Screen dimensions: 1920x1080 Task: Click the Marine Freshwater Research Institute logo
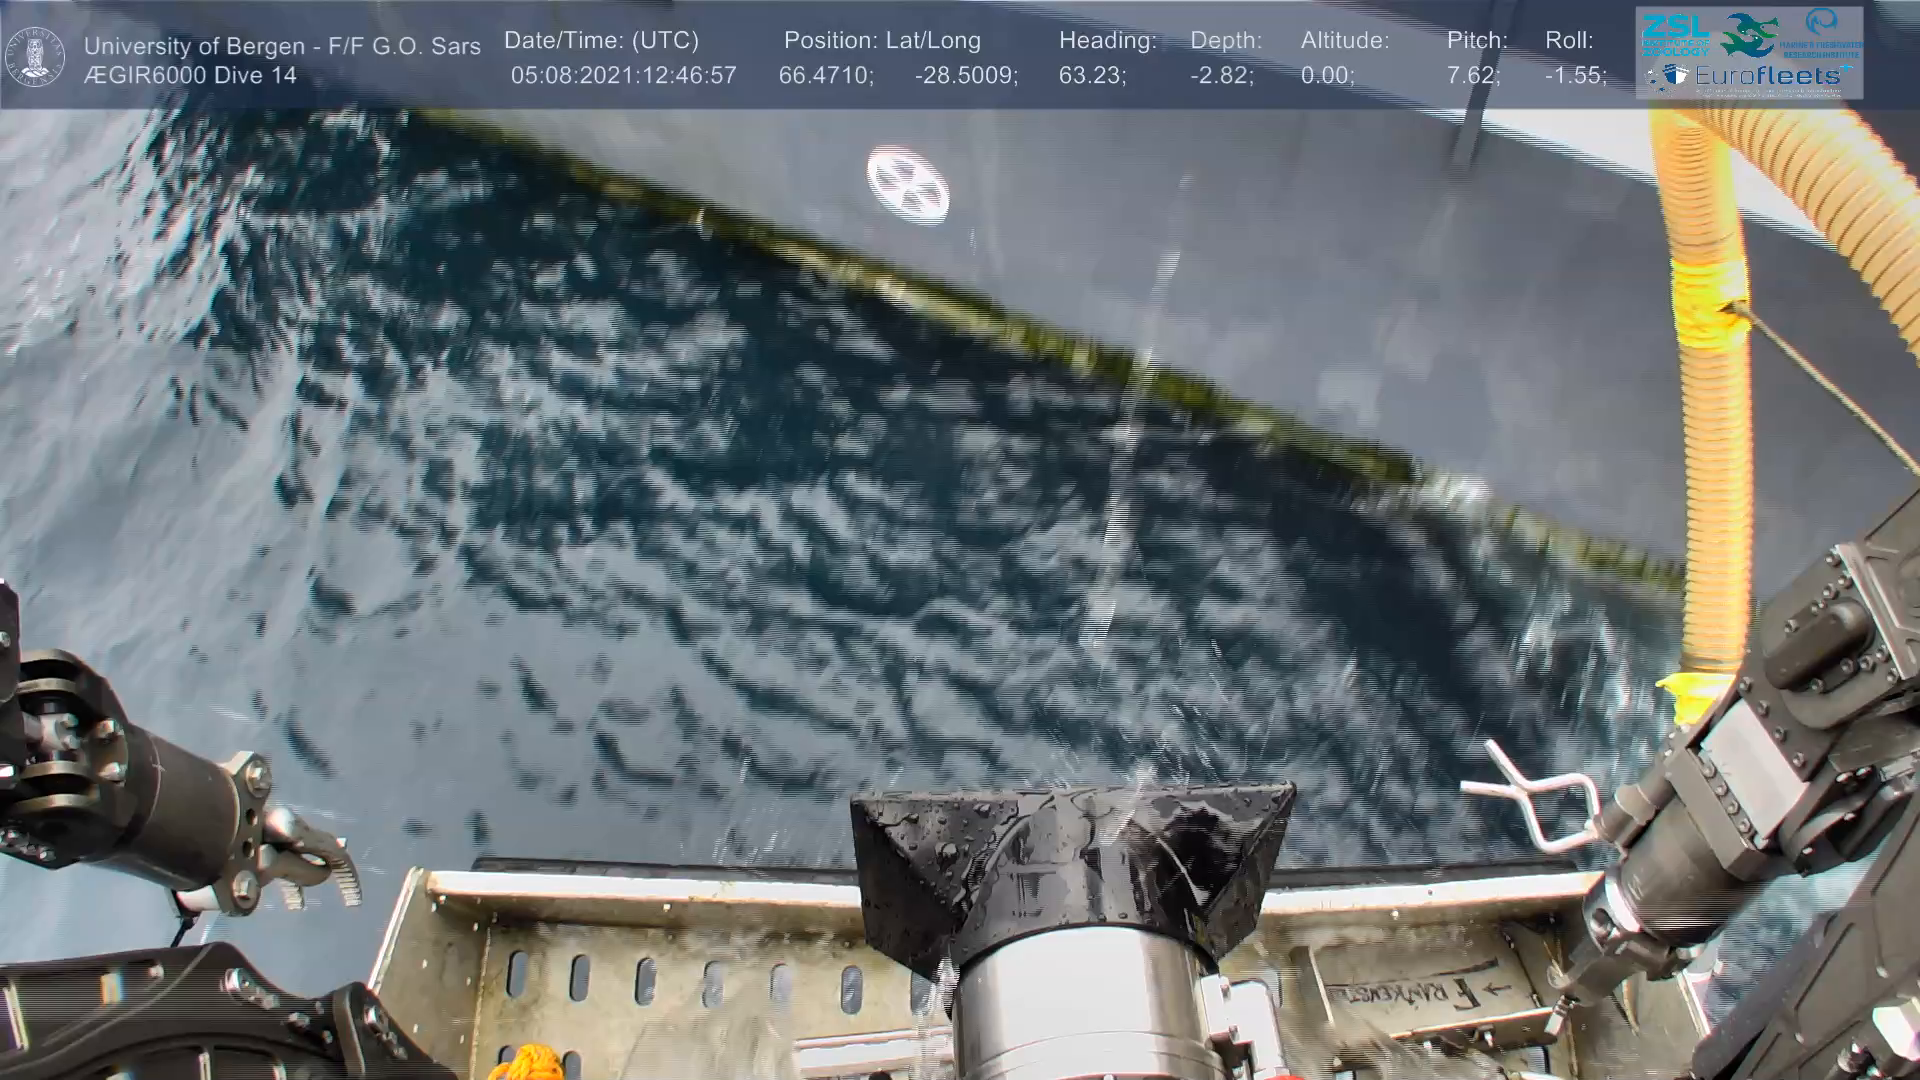coord(1822,32)
